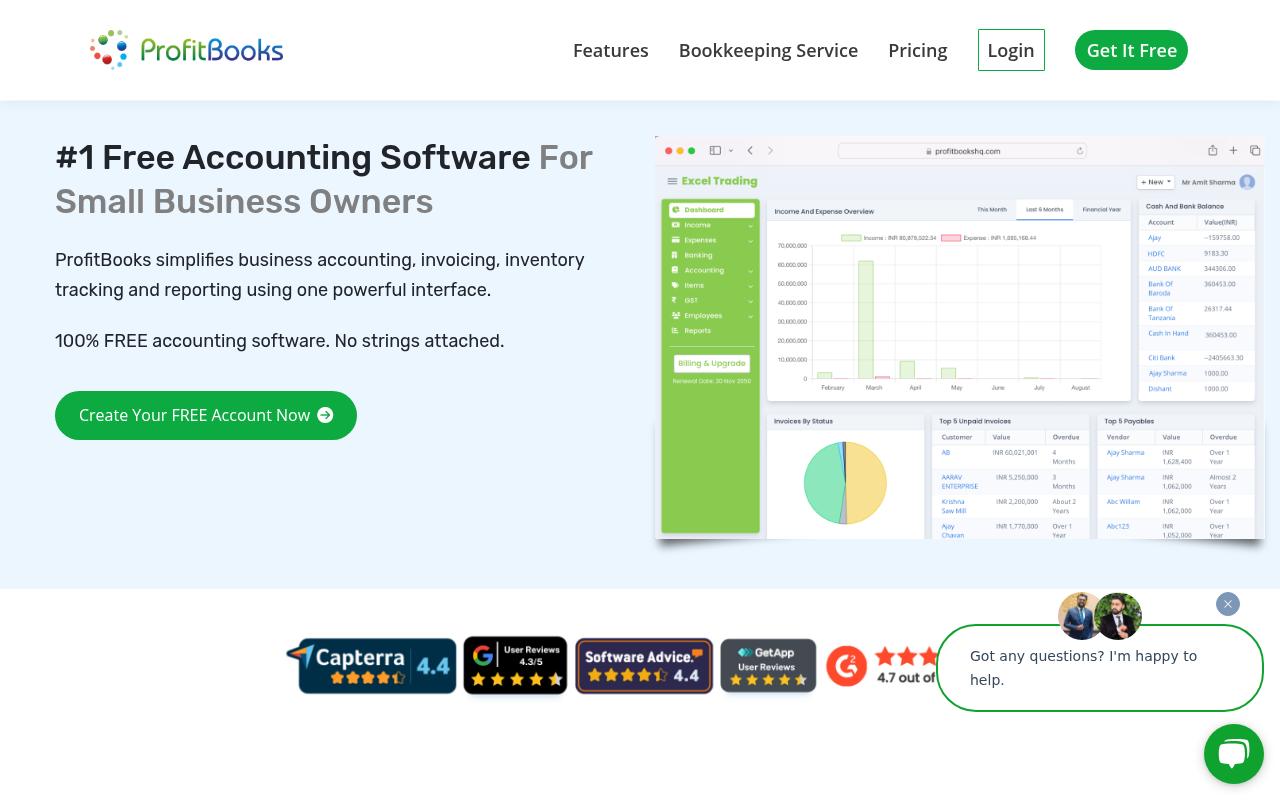
Task: Open the Features menu item
Action: [611, 50]
